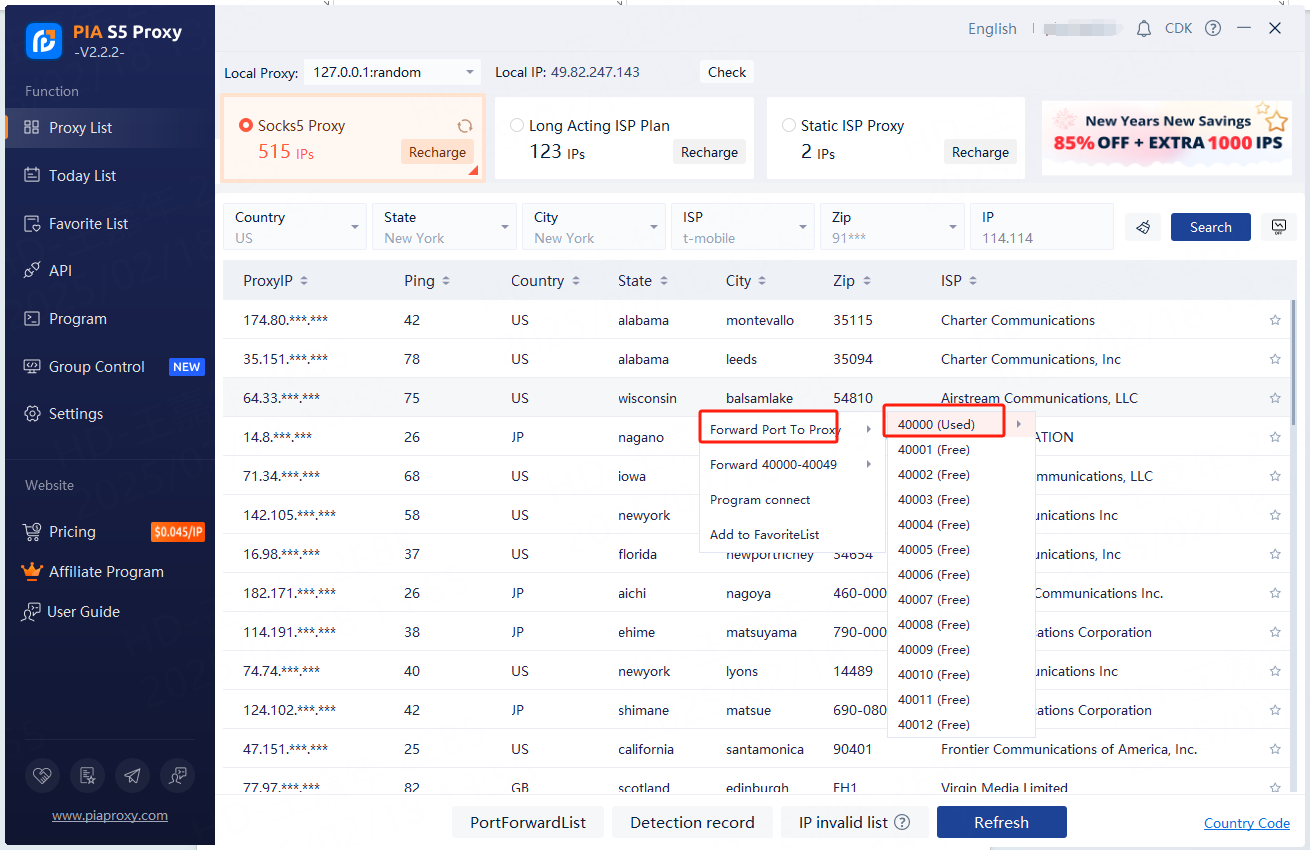Click the Refresh button
The height and width of the screenshot is (850, 1310).
pos(1001,822)
